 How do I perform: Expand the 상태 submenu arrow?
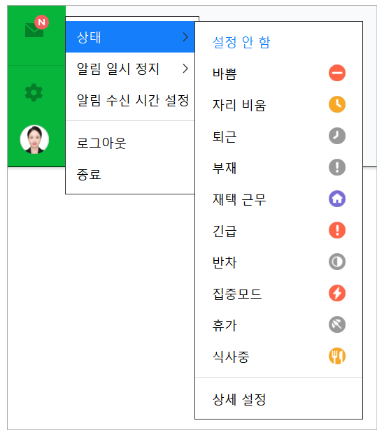tap(185, 37)
